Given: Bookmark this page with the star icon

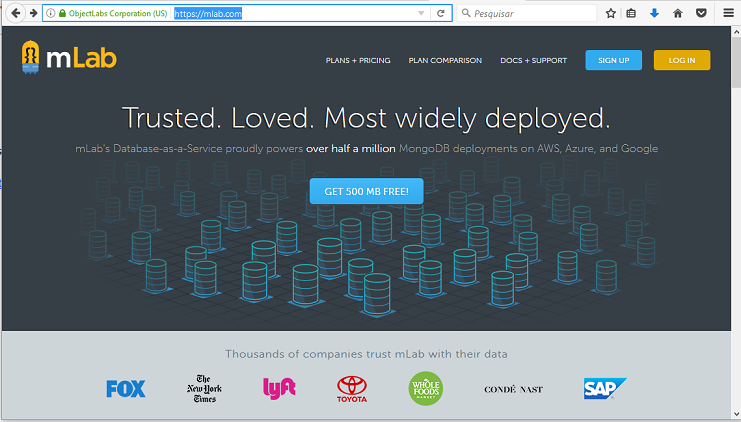Looking at the screenshot, I should click(x=611, y=13).
